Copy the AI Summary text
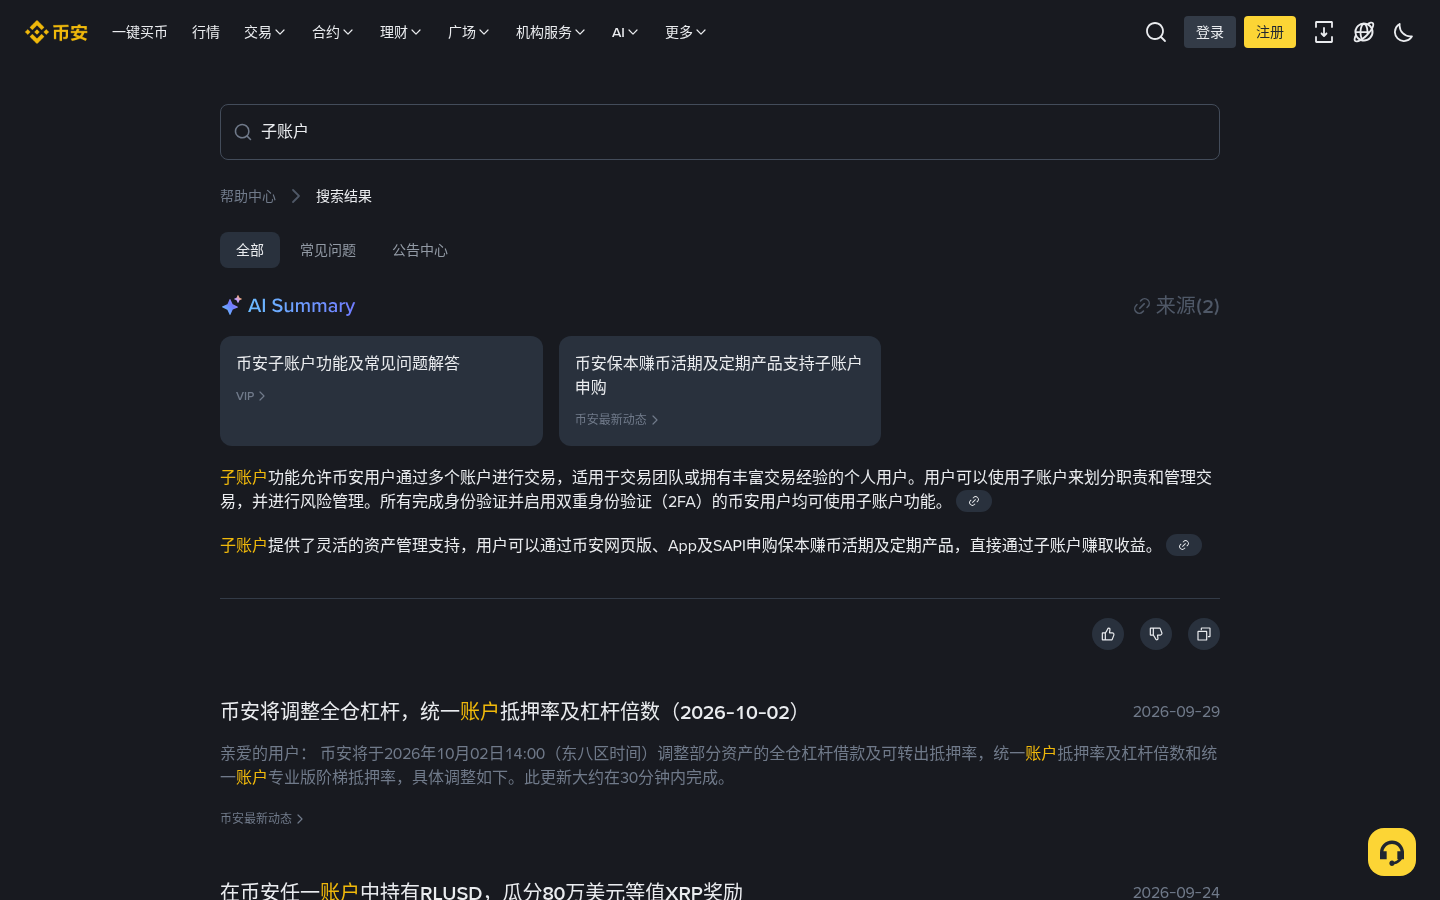 pos(1204,634)
